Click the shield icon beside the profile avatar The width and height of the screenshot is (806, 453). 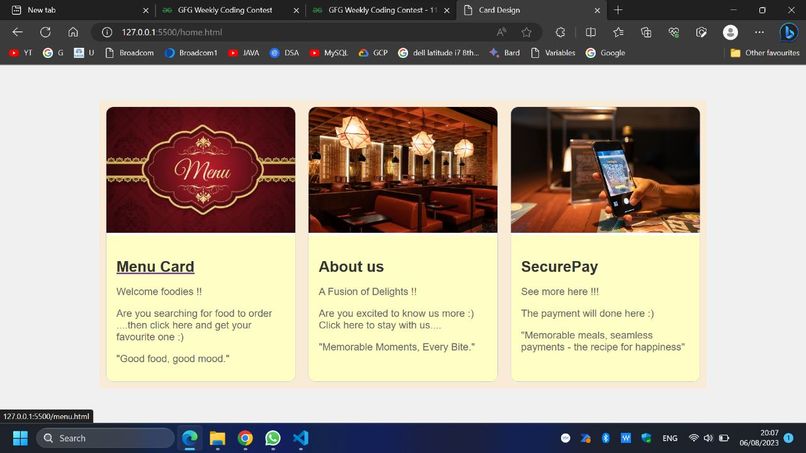coord(701,32)
